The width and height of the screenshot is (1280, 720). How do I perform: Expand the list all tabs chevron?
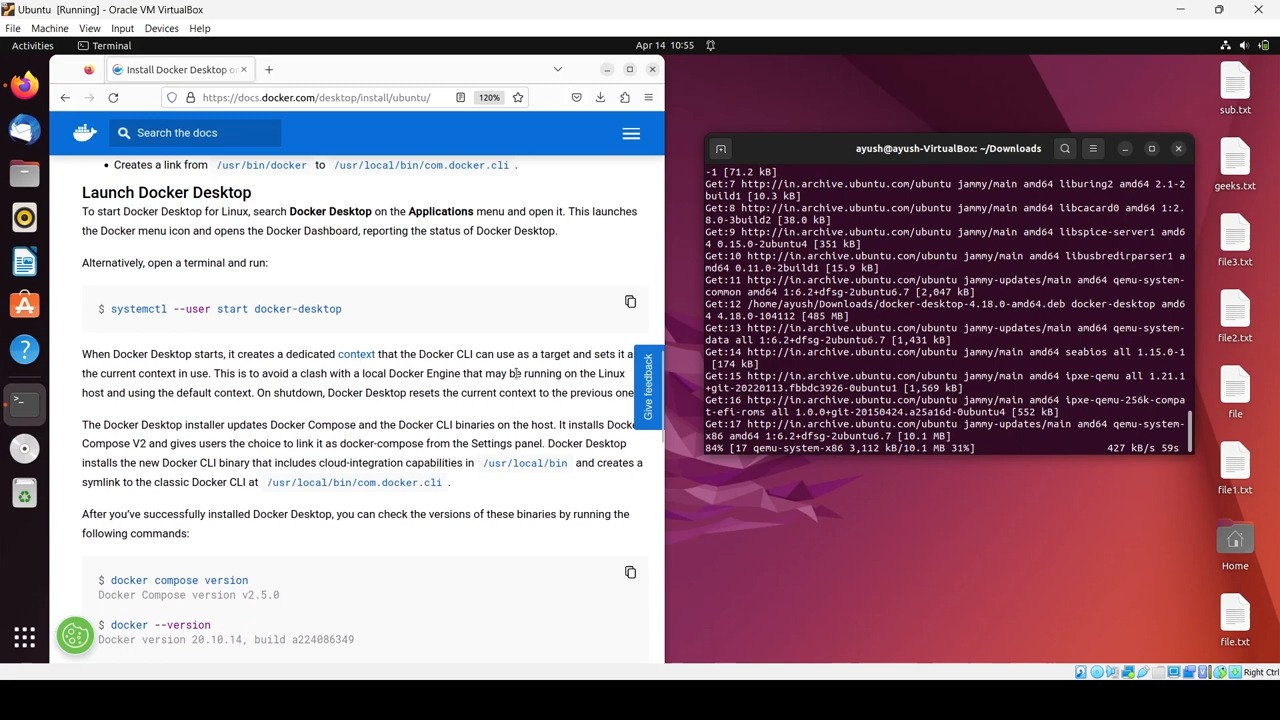[x=557, y=69]
